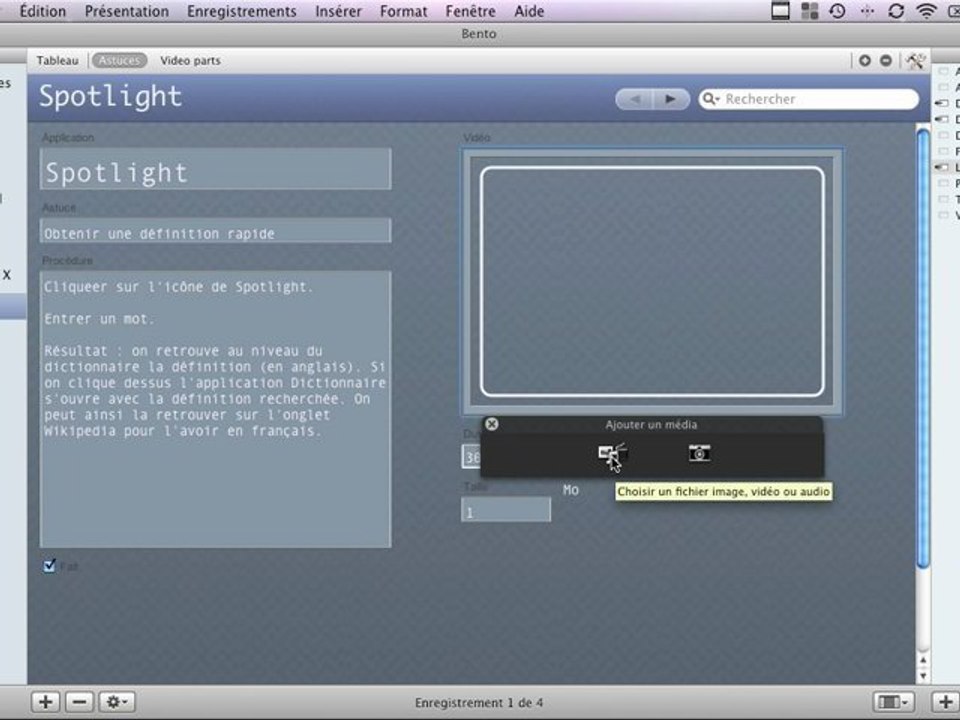The width and height of the screenshot is (960, 720).
Task: Click the Mo unit label
Action: (x=571, y=490)
